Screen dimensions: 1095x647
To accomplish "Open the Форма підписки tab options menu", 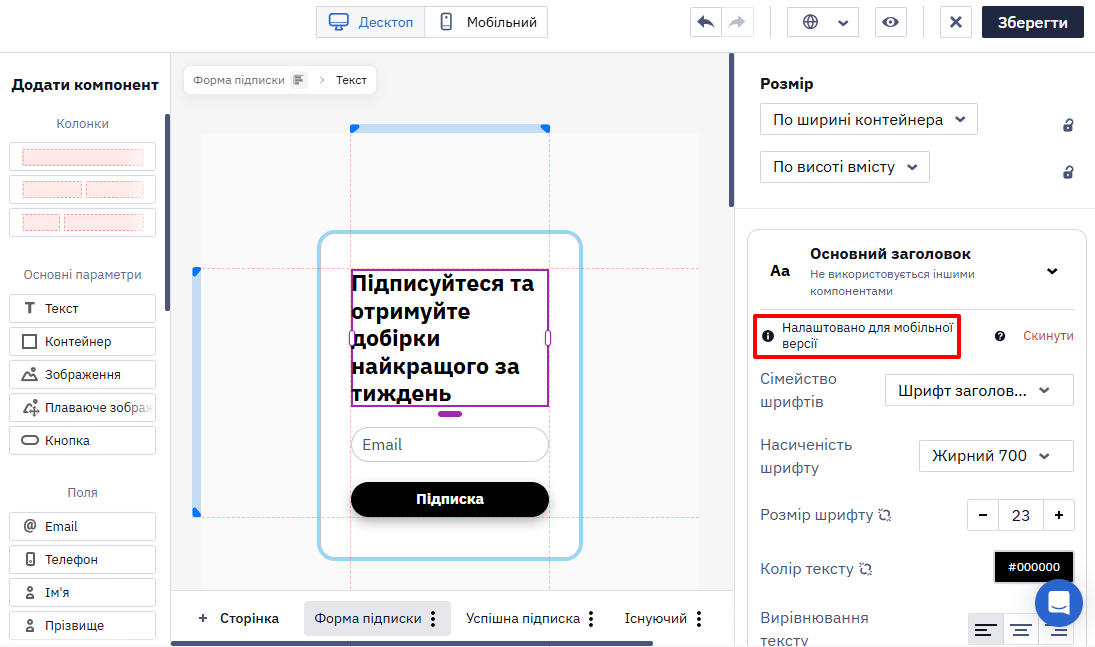I will pyautogui.click(x=433, y=618).
